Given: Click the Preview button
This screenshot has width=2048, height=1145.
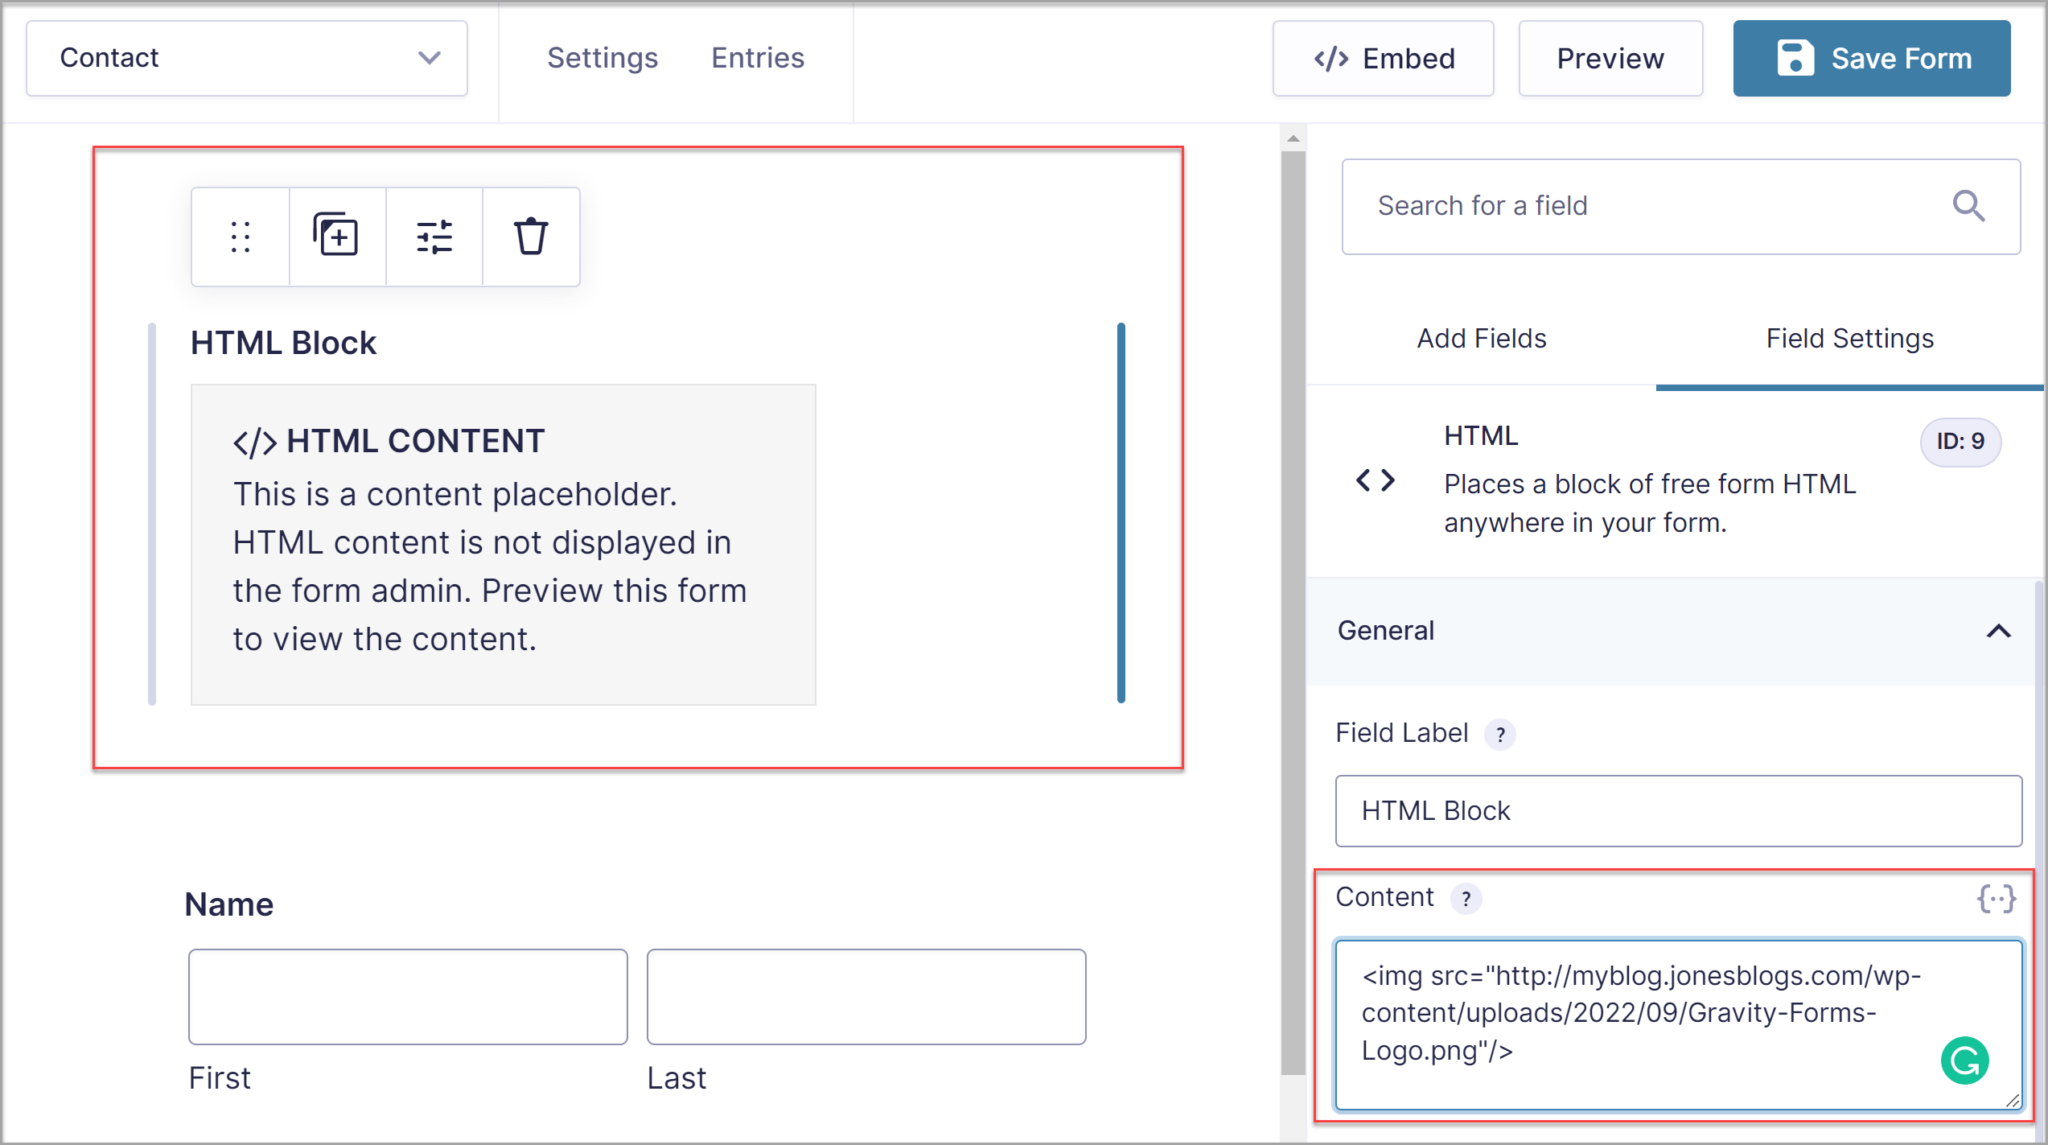Looking at the screenshot, I should tap(1610, 58).
